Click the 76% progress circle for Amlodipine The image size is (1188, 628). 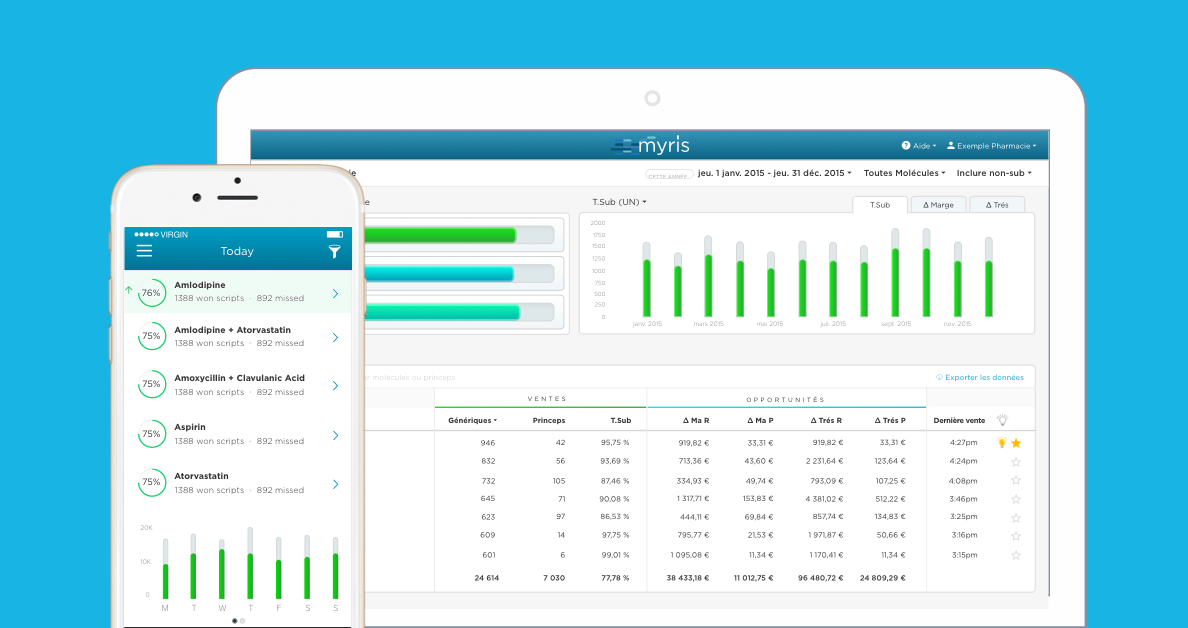click(x=151, y=293)
